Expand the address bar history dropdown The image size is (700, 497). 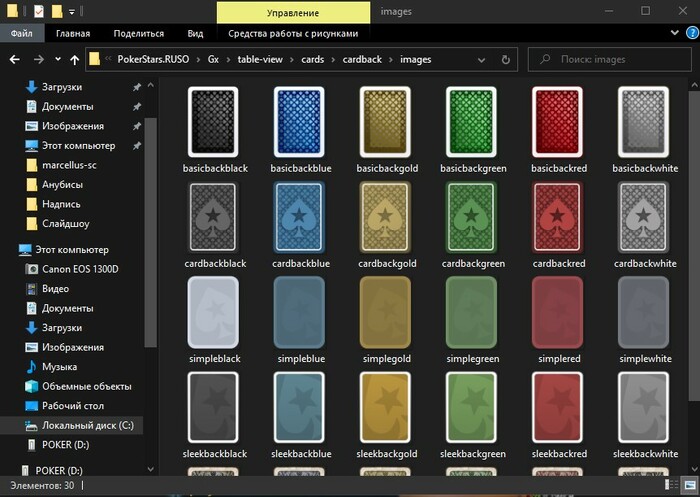(x=481, y=60)
